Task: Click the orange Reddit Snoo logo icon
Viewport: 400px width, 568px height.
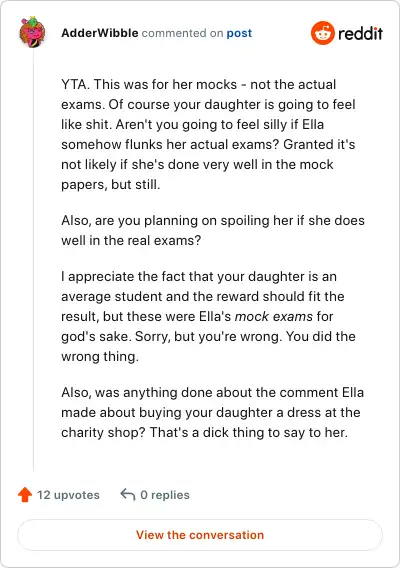Action: click(322, 33)
